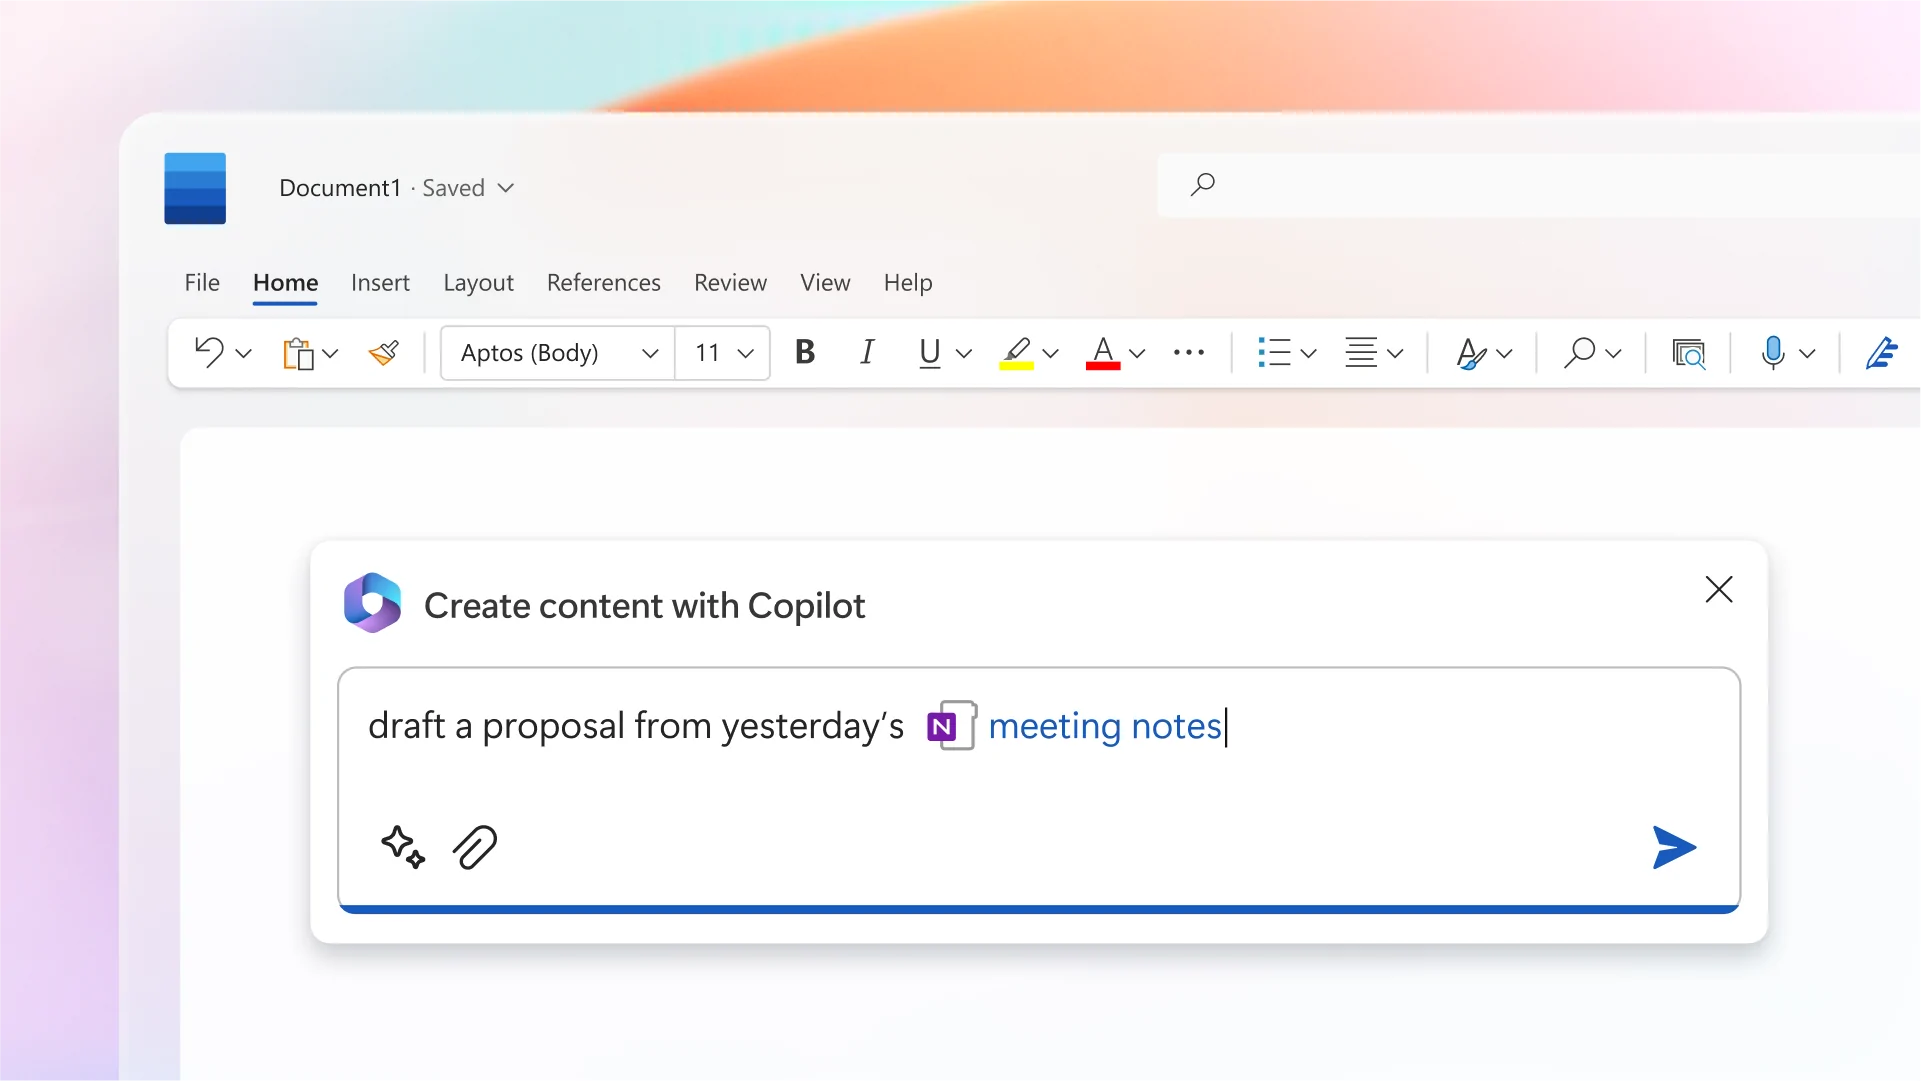1921x1081 pixels.
Task: Click the sparkle prompt suggestions icon
Action: (x=403, y=847)
